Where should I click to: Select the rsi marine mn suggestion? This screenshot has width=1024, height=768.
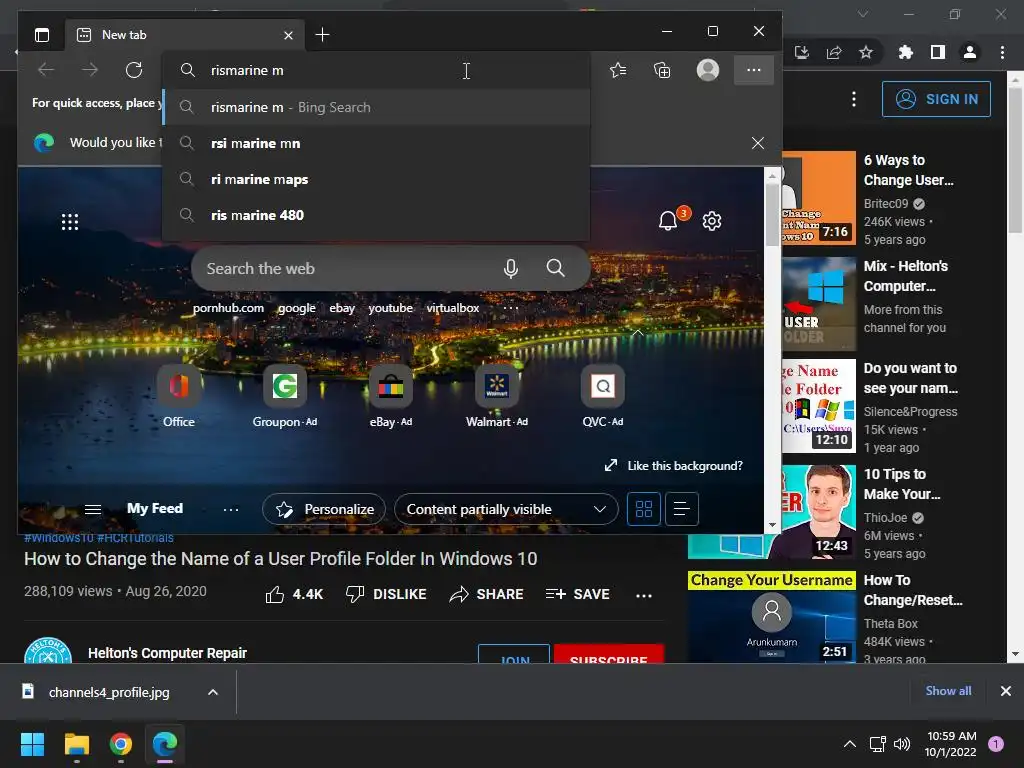[376, 143]
